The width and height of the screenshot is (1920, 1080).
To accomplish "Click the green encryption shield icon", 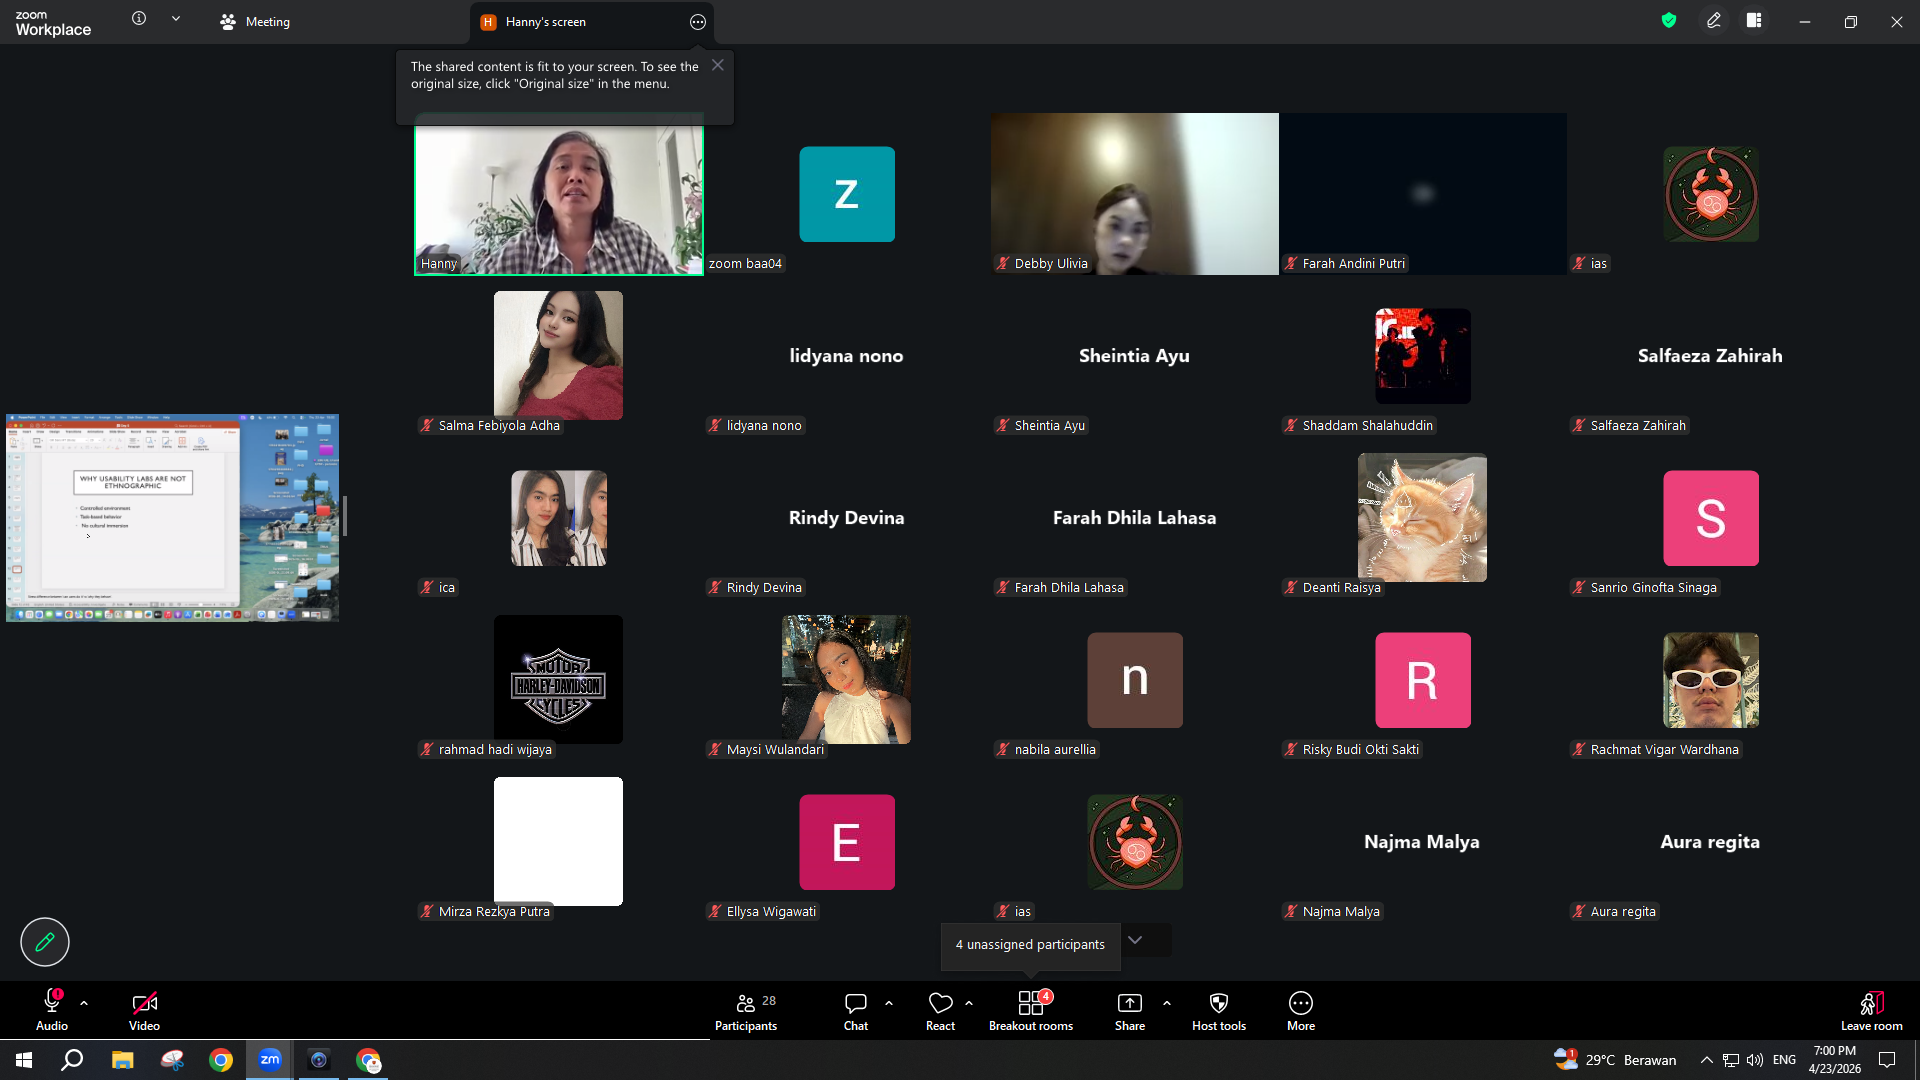I will tap(1669, 20).
